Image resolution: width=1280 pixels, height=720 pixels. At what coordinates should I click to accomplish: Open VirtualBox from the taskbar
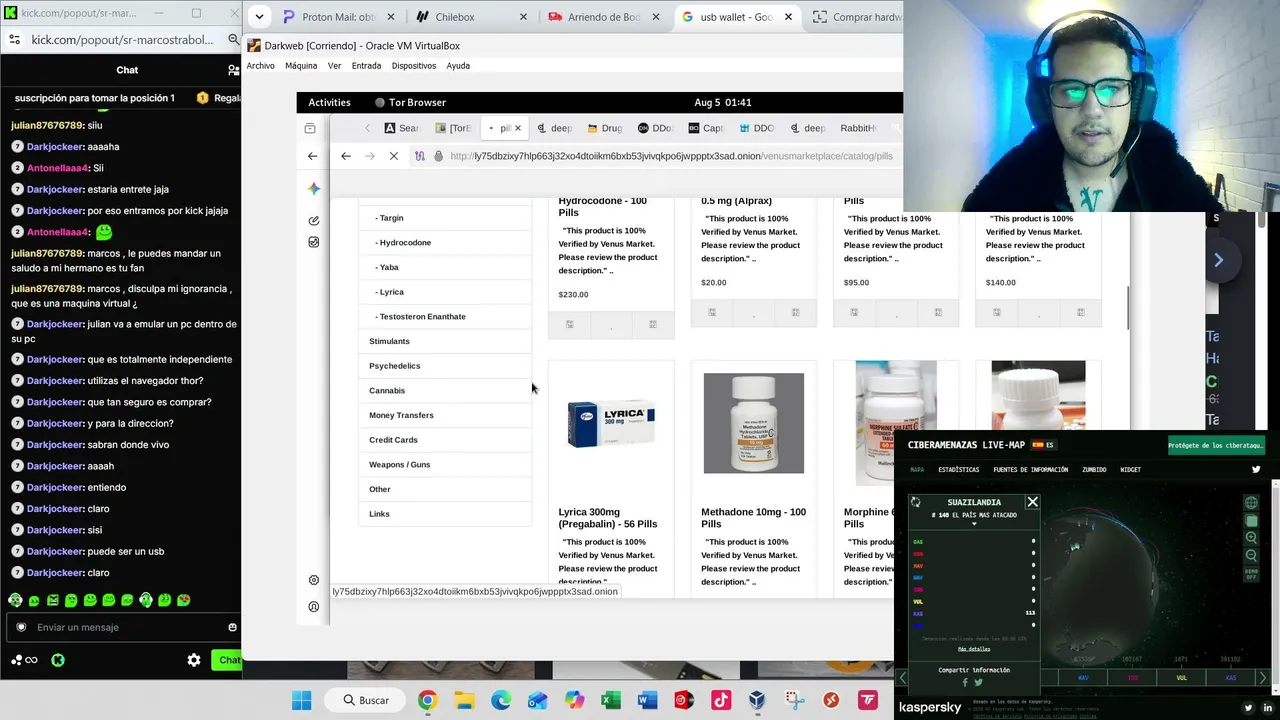(x=757, y=700)
